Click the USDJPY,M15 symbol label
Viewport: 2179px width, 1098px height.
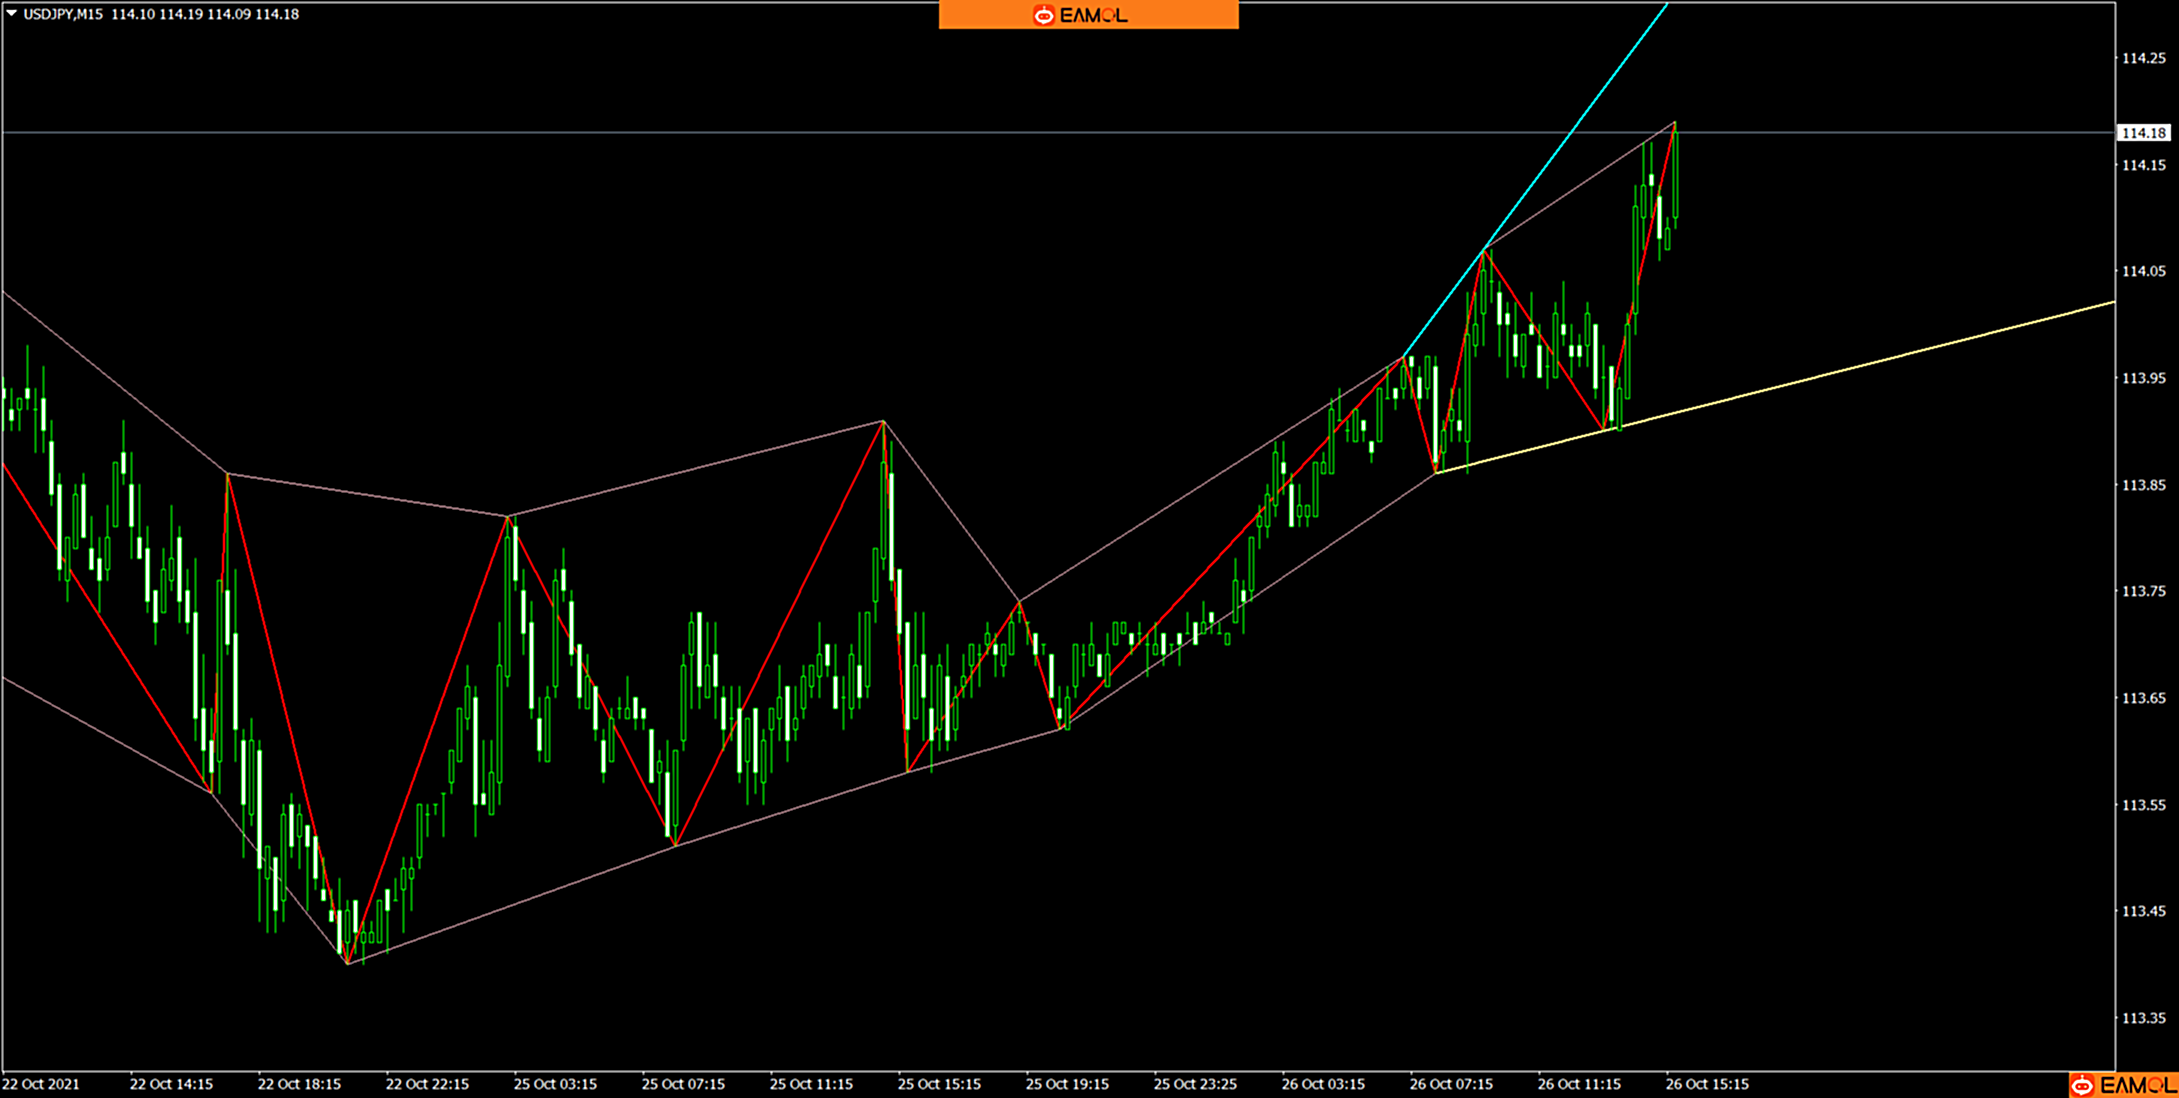[62, 14]
